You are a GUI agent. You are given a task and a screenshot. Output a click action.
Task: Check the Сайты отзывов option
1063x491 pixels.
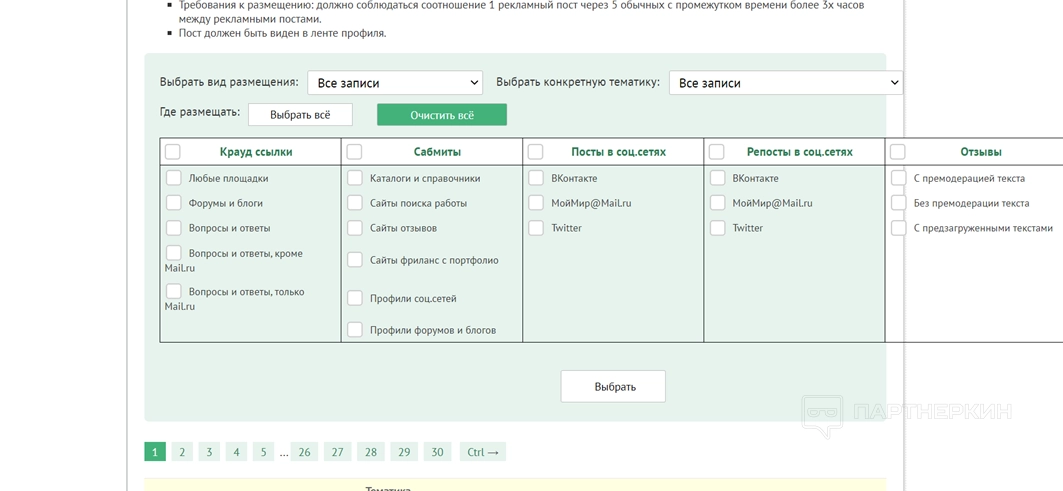coord(355,228)
